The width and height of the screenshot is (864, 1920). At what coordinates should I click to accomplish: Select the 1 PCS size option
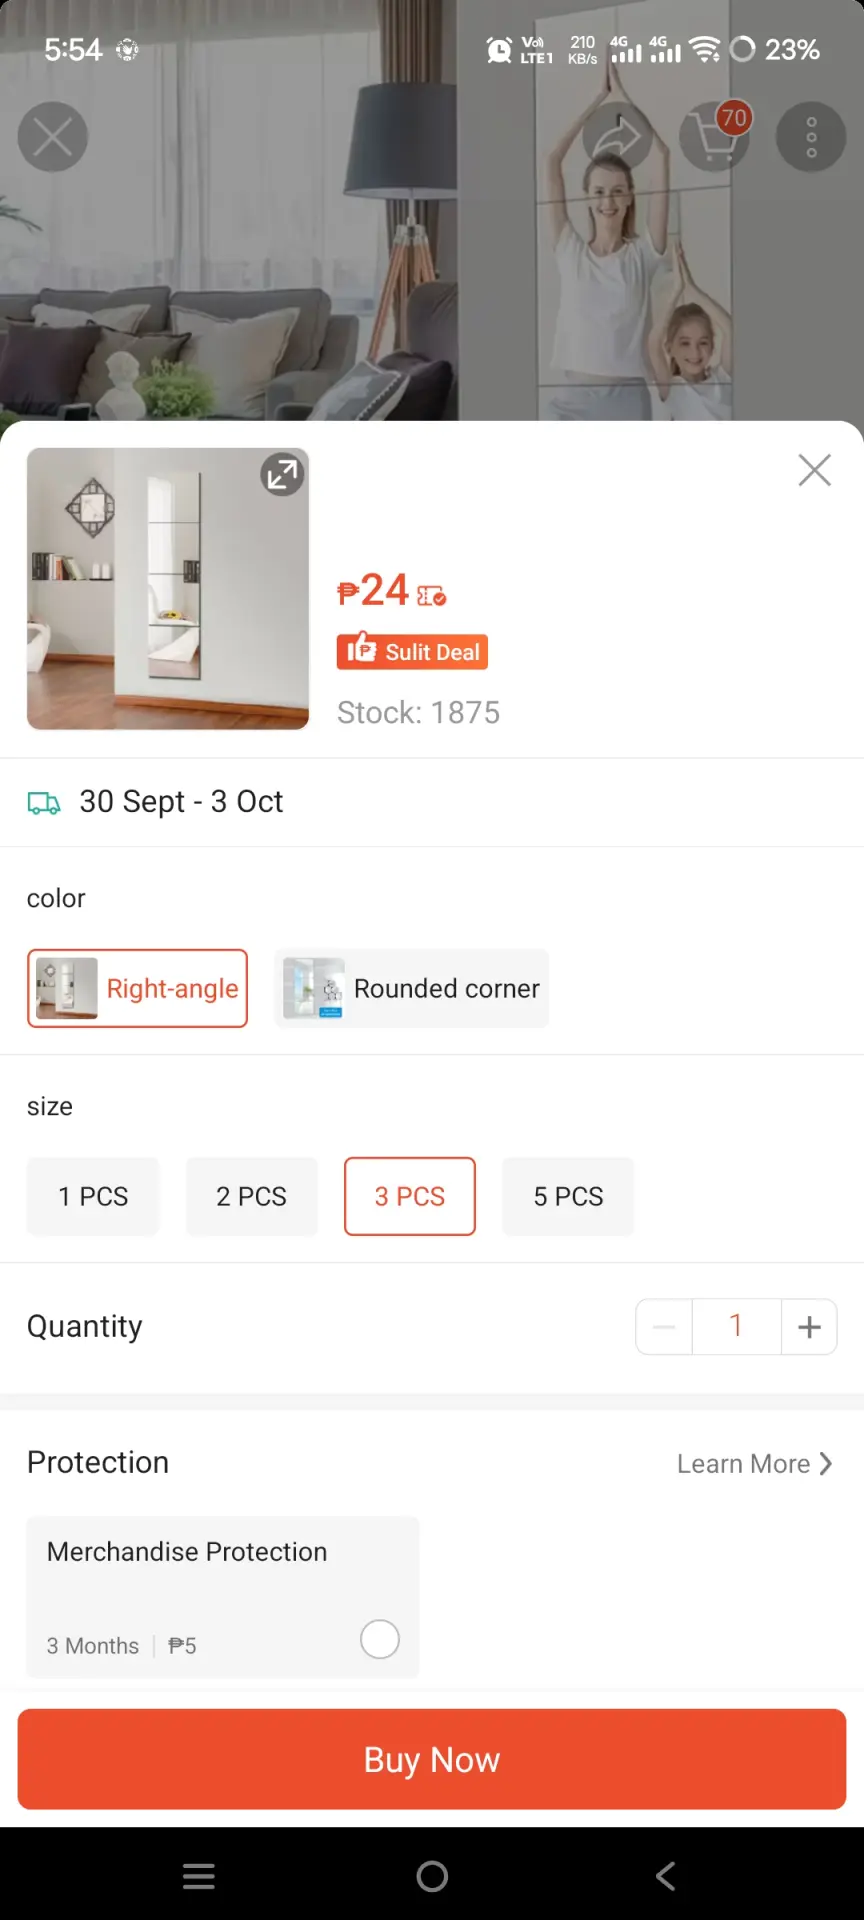[93, 1196]
